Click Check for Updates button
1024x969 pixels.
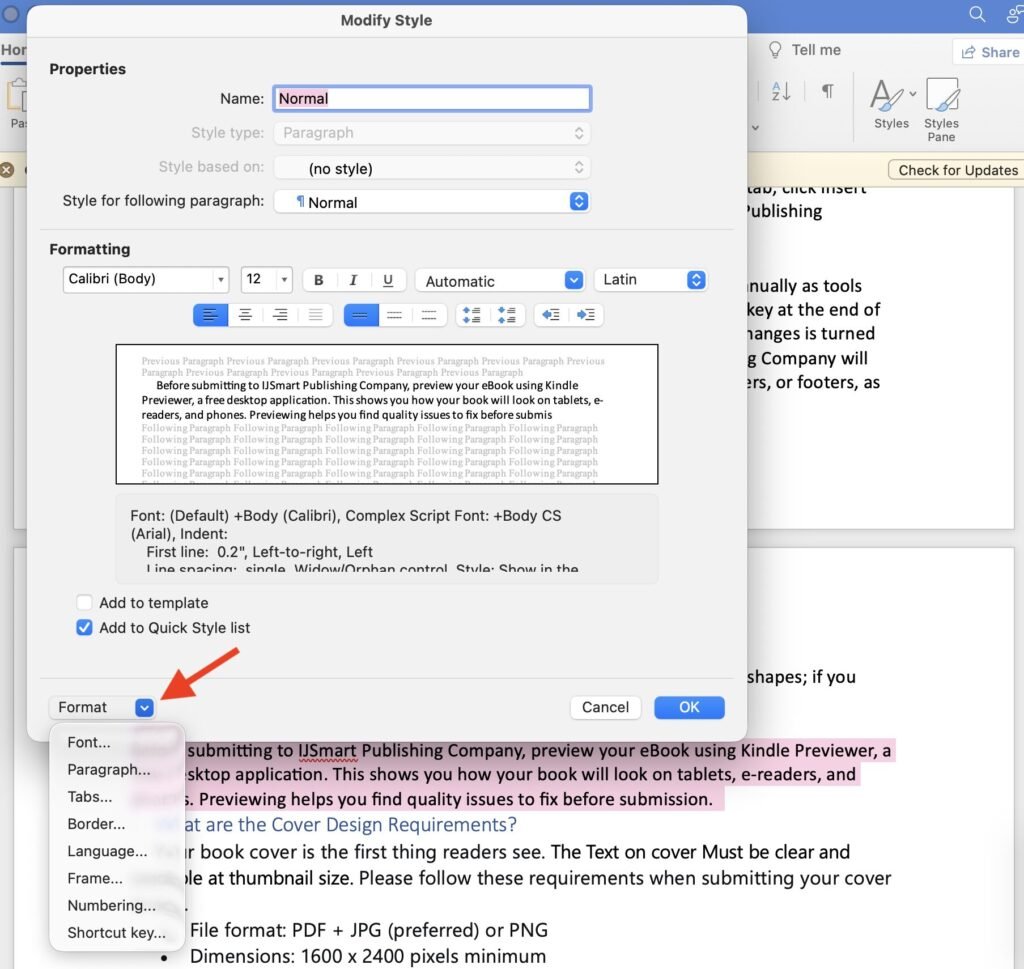tap(957, 170)
